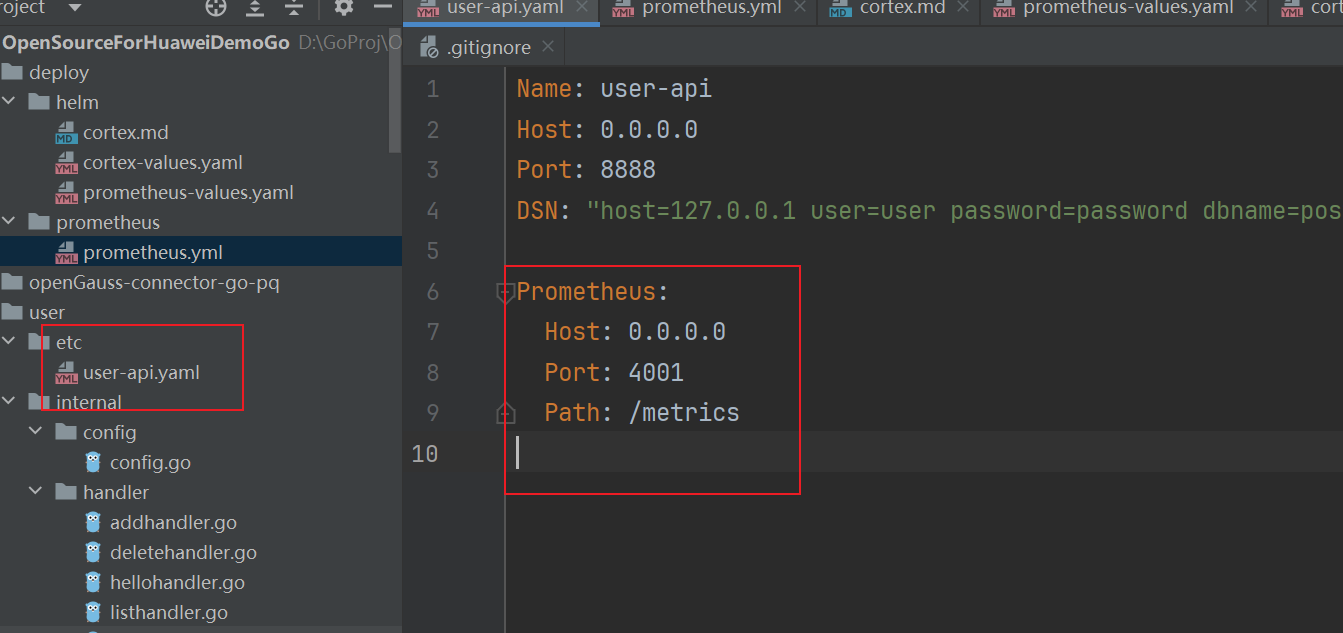Collapse the helm folder

[x=9, y=102]
